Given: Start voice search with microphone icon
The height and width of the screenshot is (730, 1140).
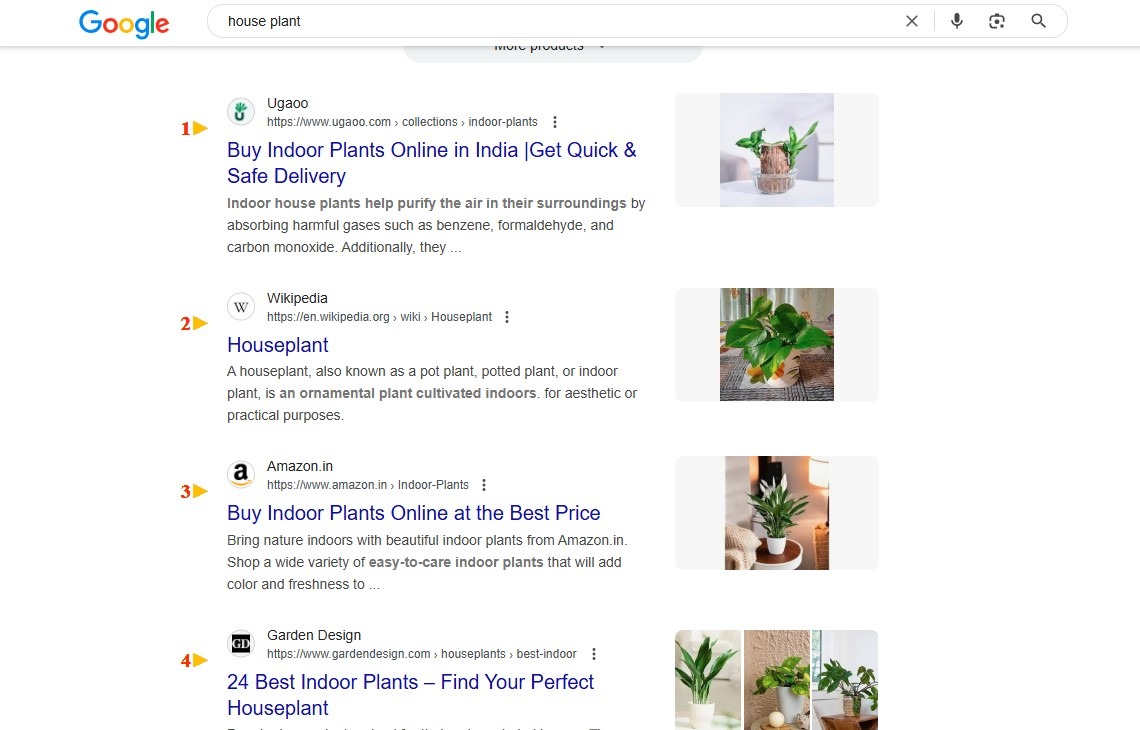Looking at the screenshot, I should pos(957,21).
